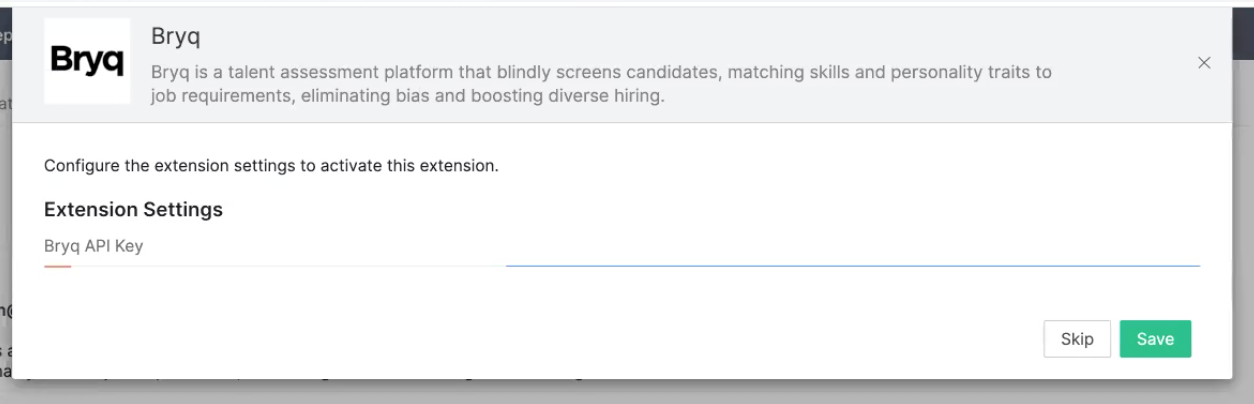Click the dimmed backdrop left of dialog
1254x404 pixels.
point(5,200)
